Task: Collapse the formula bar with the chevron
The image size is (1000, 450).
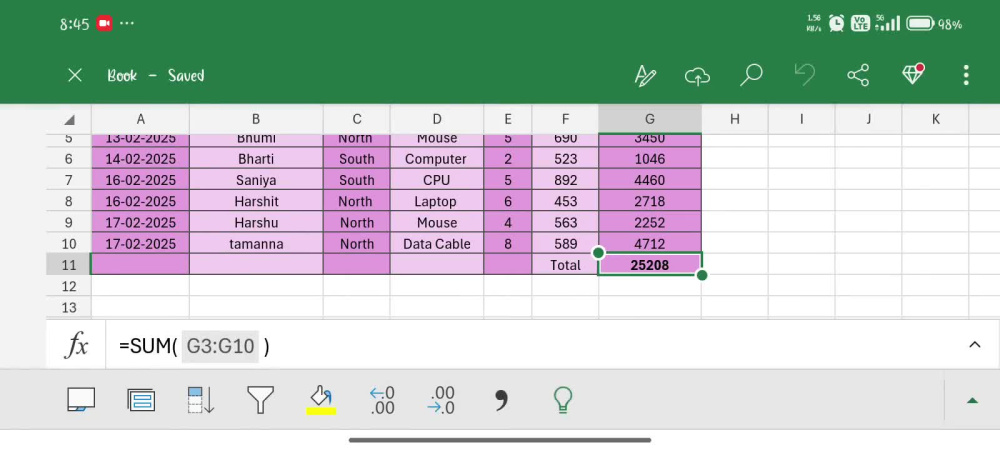Action: coord(974,345)
